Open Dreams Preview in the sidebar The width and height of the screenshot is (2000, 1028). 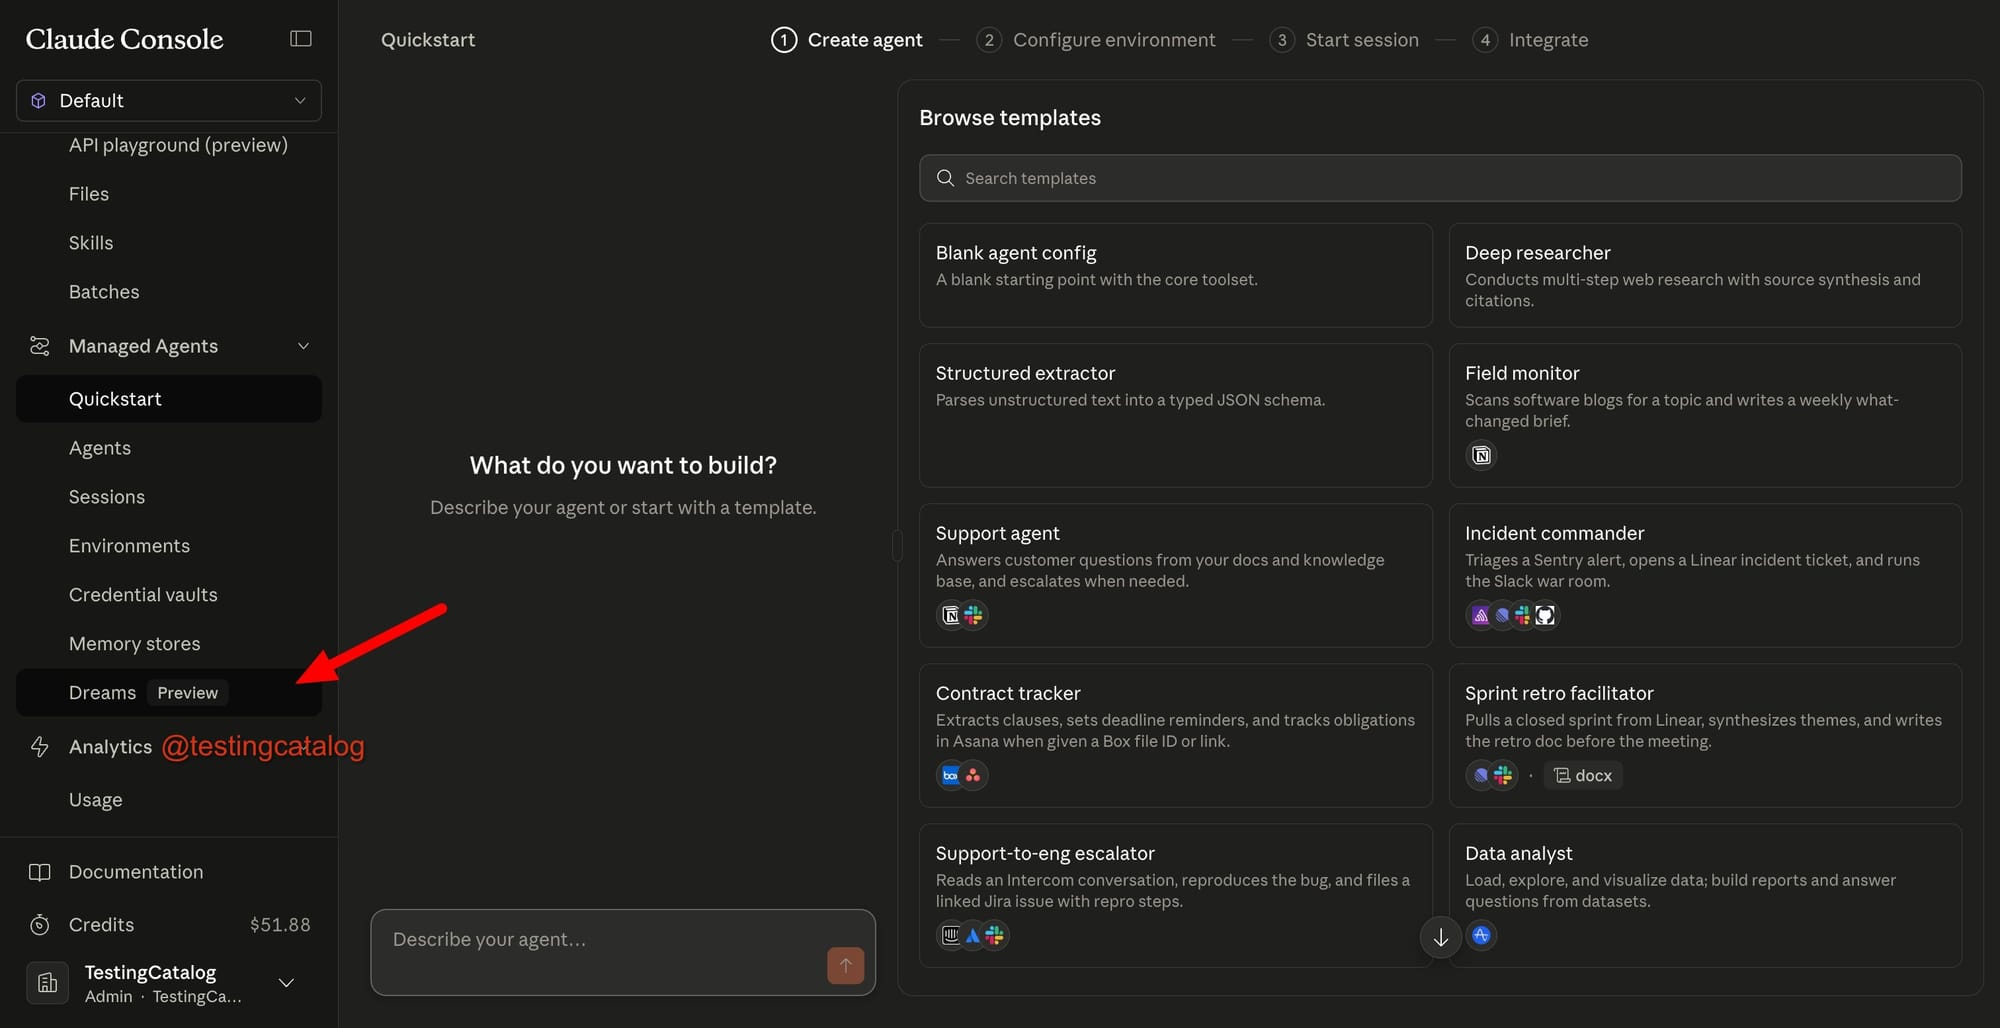(169, 693)
